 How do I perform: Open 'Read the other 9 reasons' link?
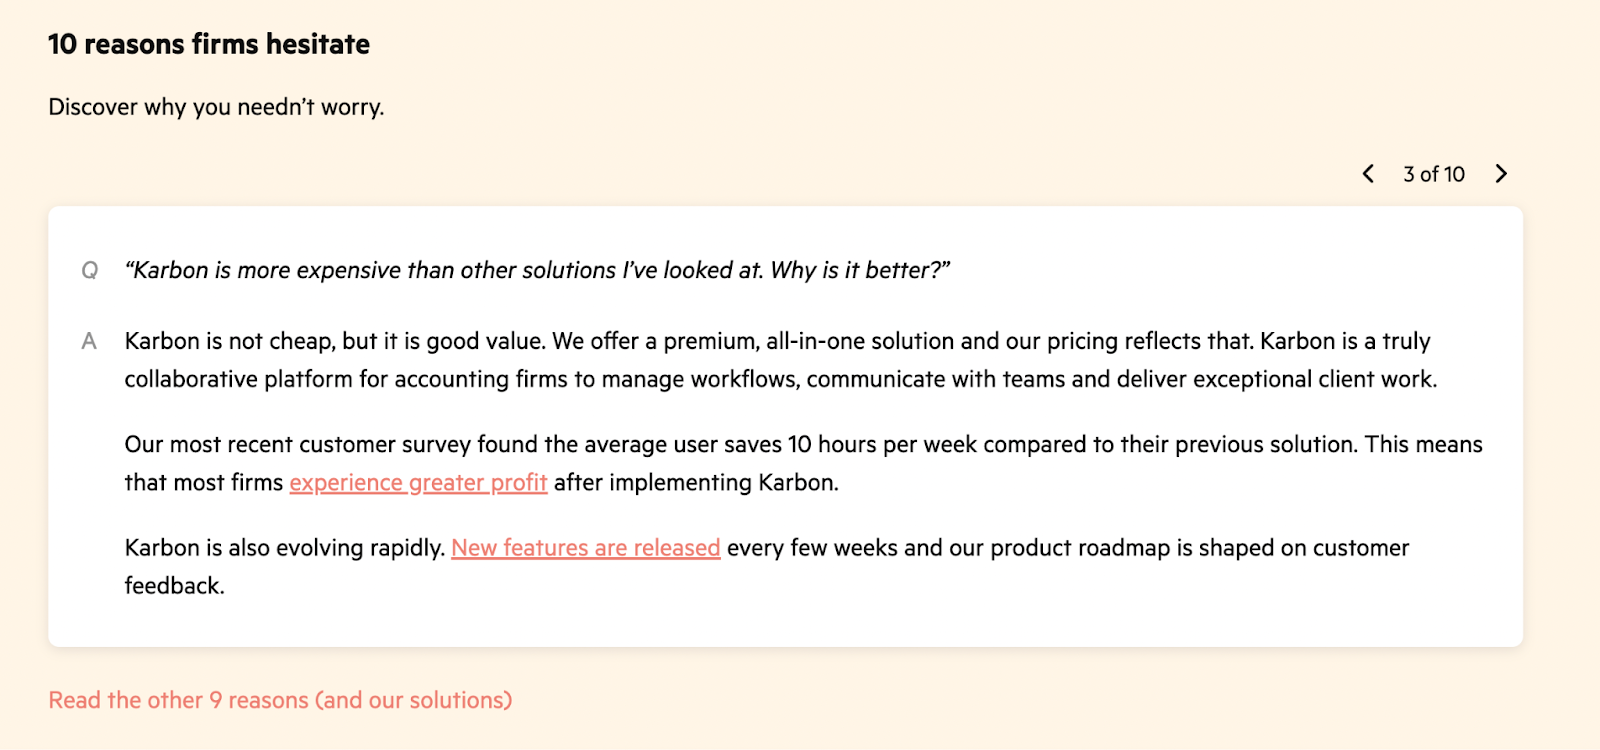pyautogui.click(x=280, y=700)
